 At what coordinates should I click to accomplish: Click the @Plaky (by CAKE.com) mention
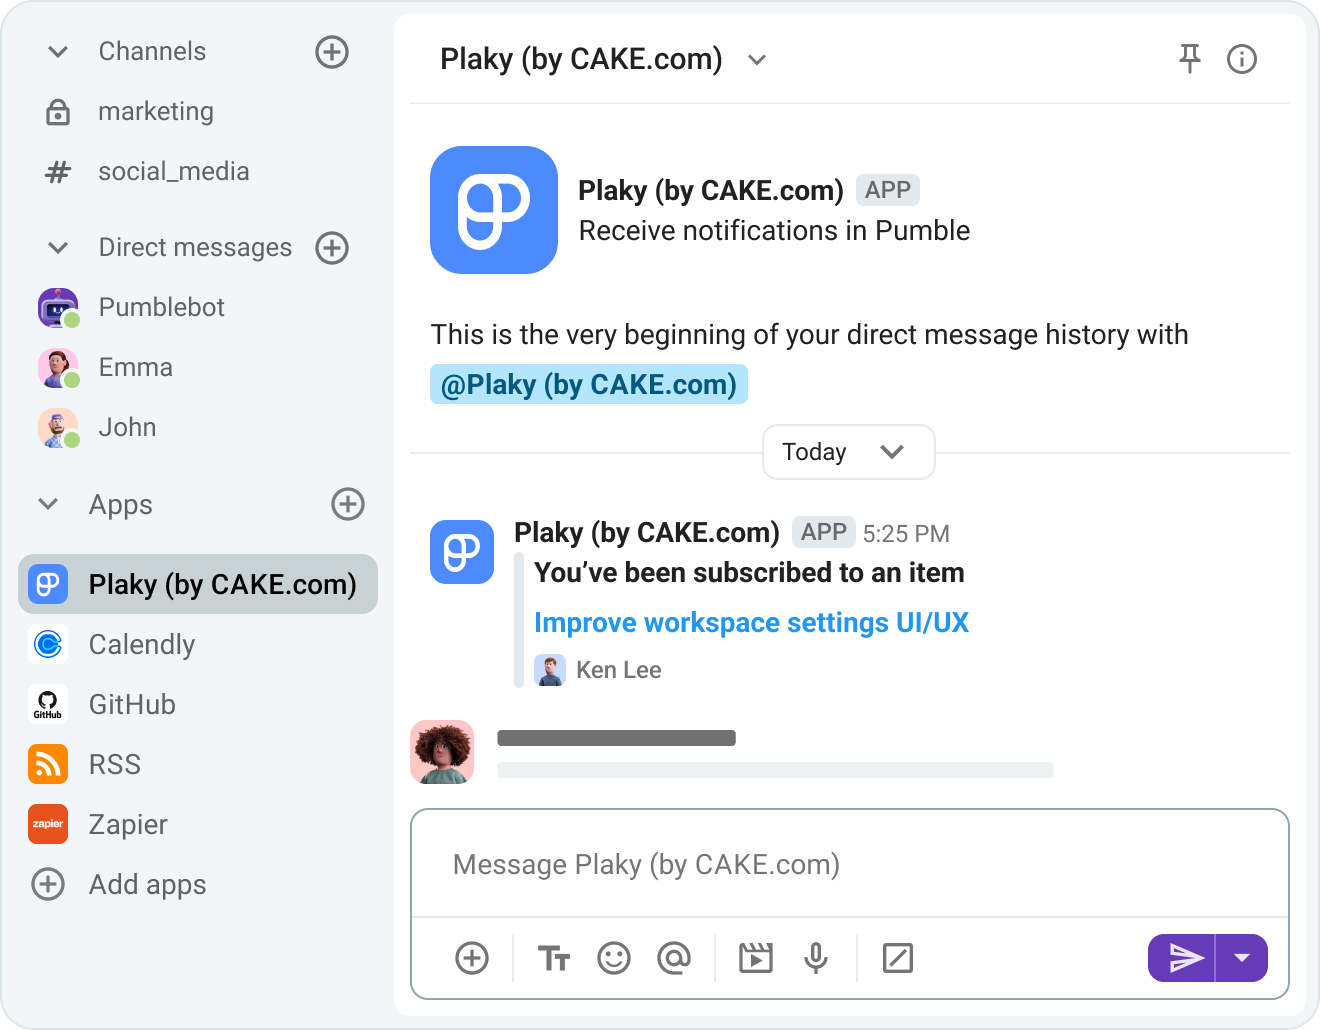[589, 384]
